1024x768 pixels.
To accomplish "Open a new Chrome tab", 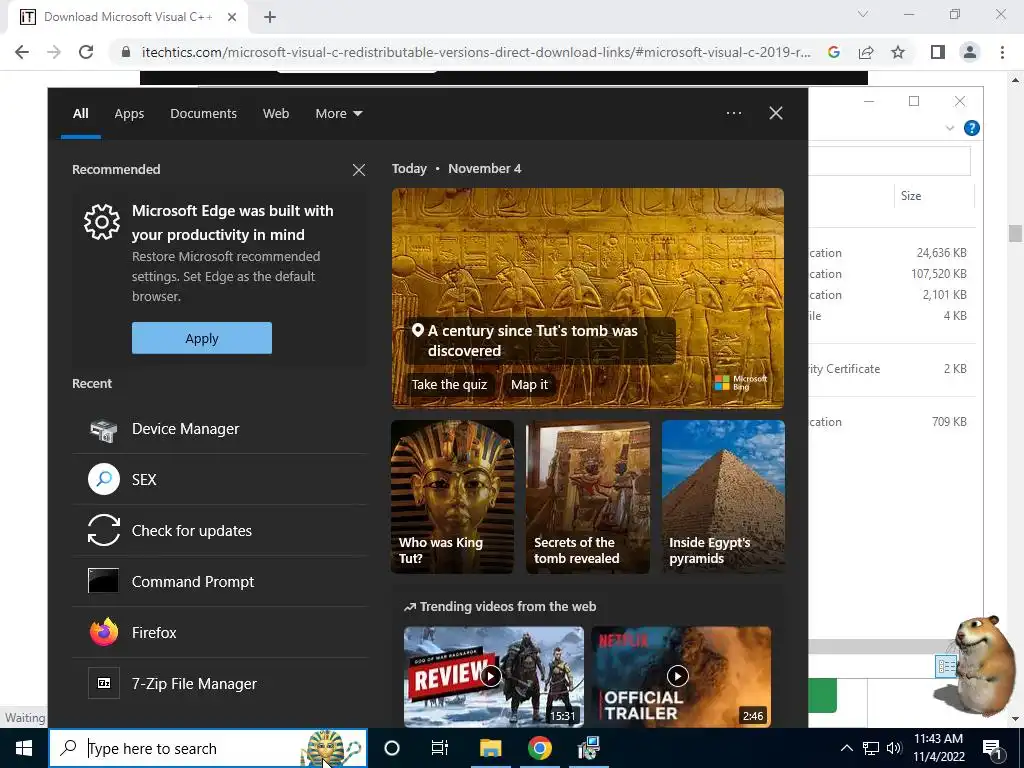I will pyautogui.click(x=270, y=17).
